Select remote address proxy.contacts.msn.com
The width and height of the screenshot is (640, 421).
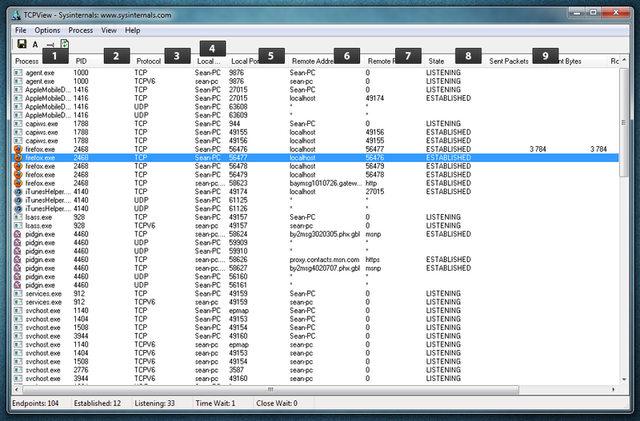(324, 260)
